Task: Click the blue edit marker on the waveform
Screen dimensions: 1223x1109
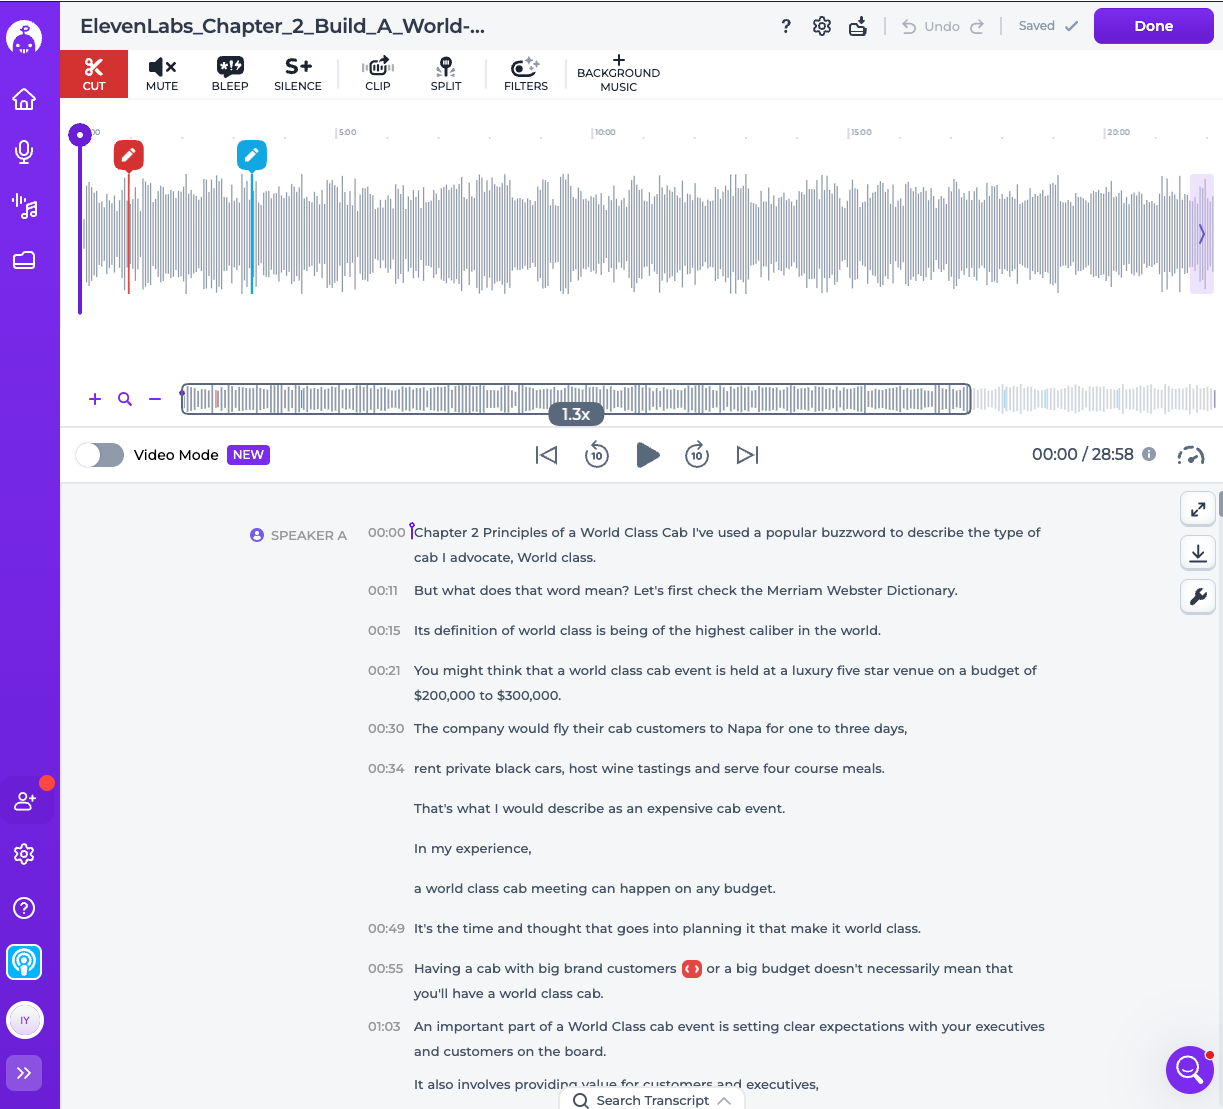Action: [252, 155]
